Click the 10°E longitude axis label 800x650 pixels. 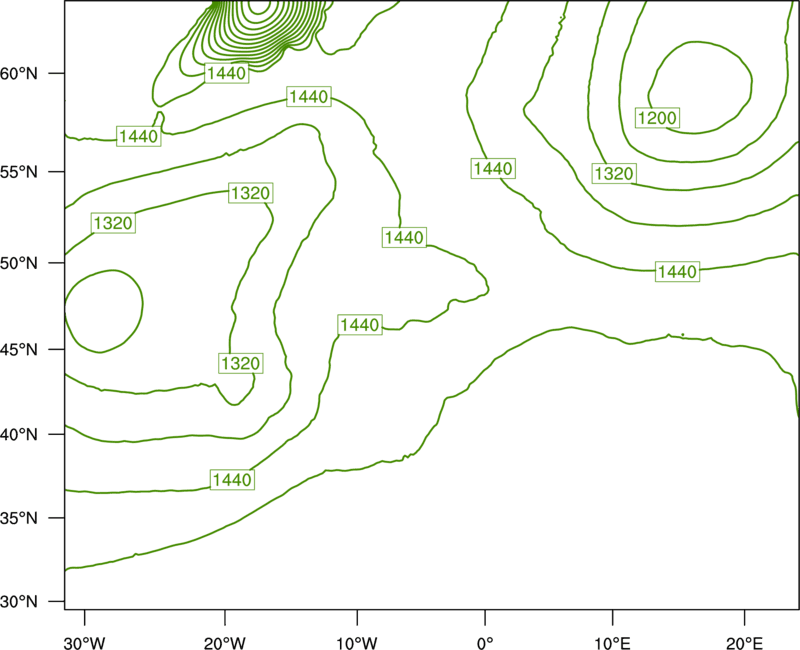pyautogui.click(x=612, y=643)
